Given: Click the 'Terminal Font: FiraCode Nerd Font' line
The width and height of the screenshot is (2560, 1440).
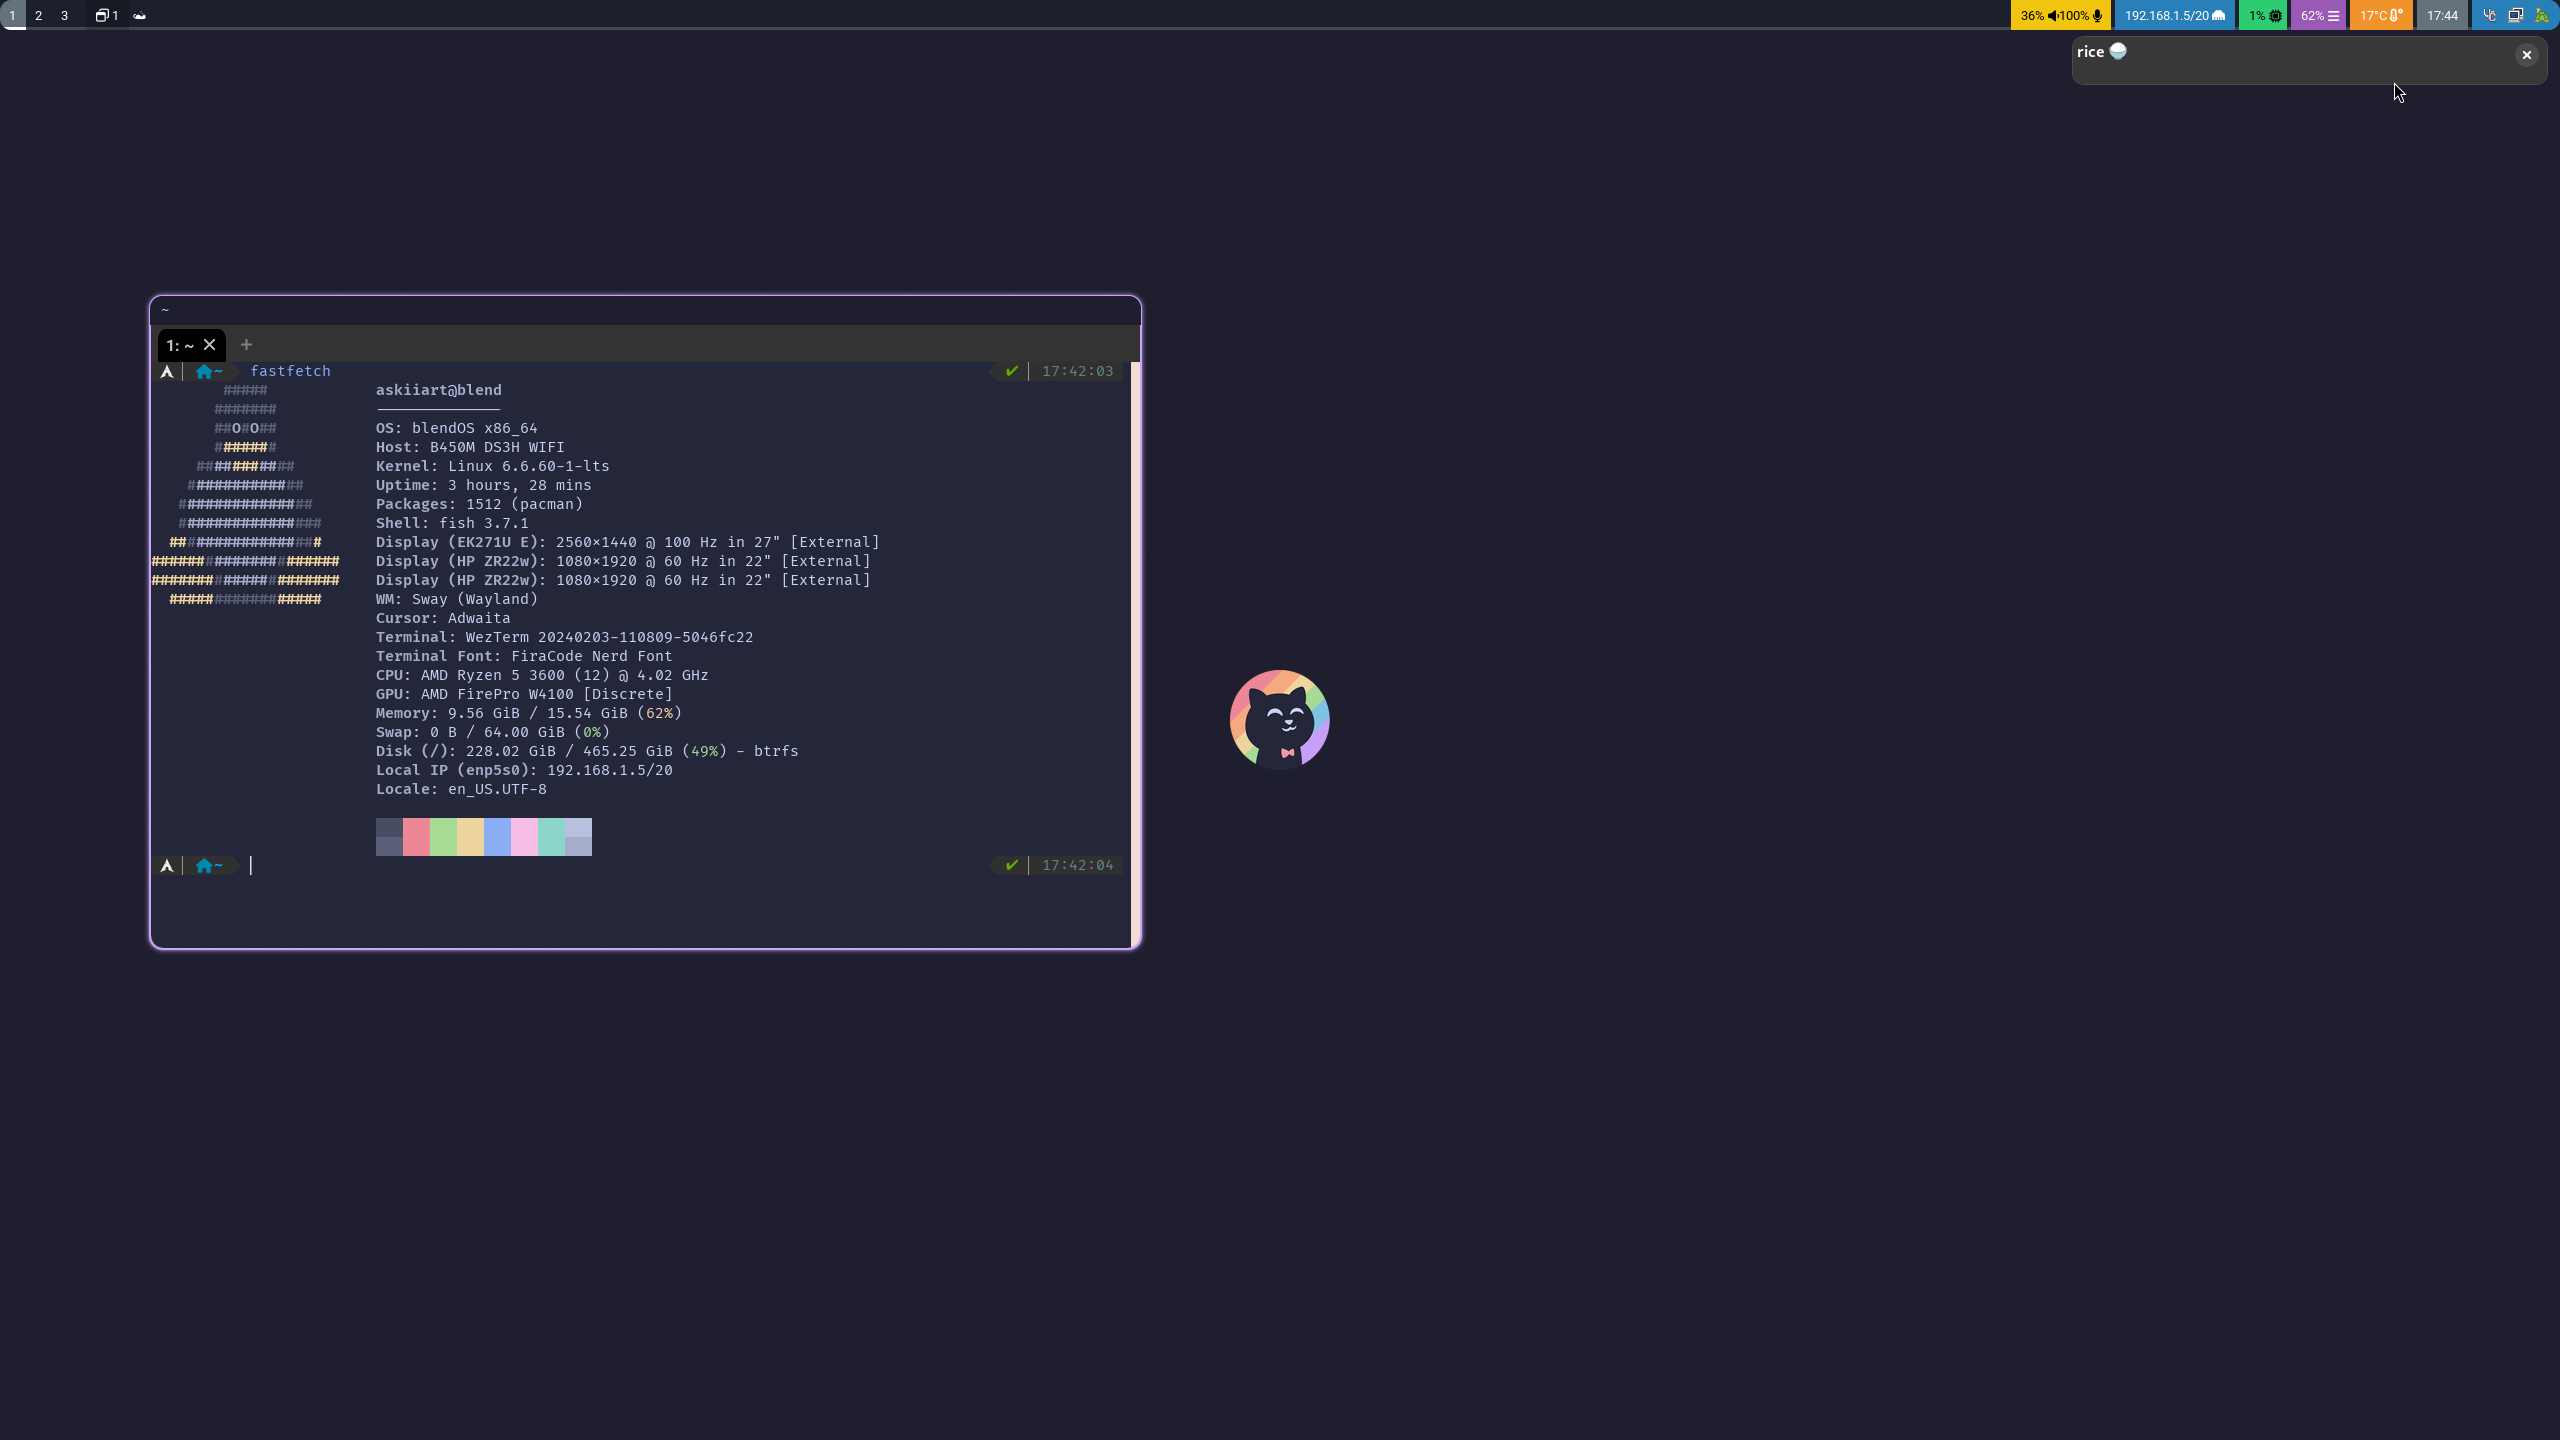Looking at the screenshot, I should coord(524,656).
